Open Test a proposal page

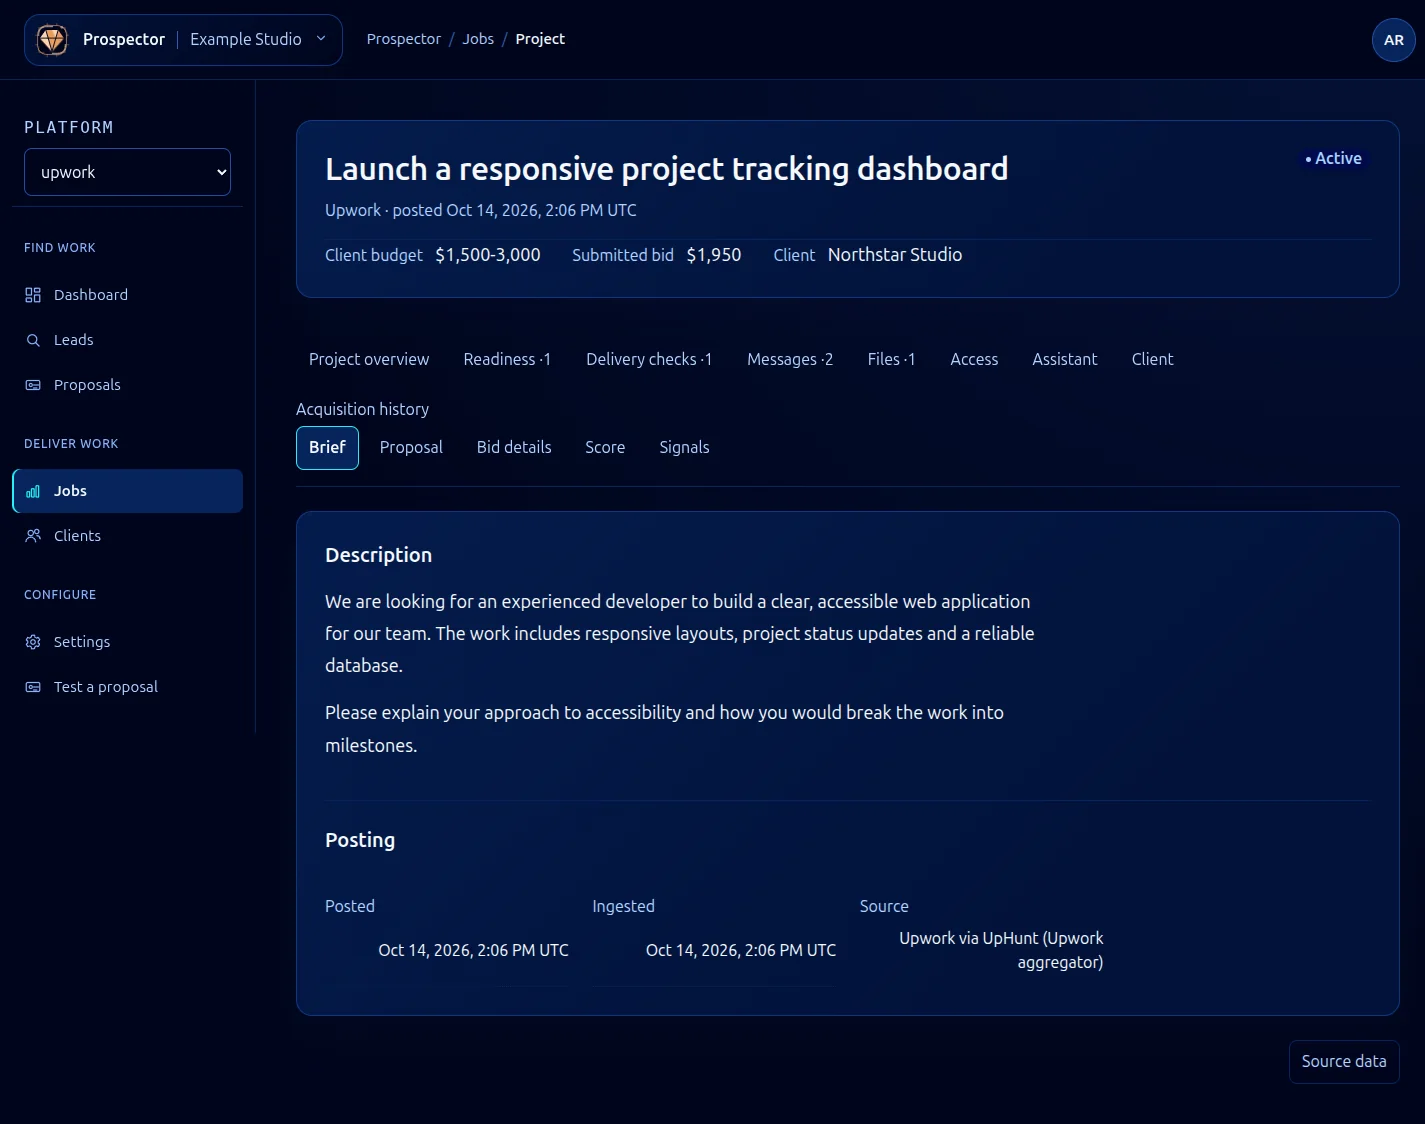[x=127, y=687]
